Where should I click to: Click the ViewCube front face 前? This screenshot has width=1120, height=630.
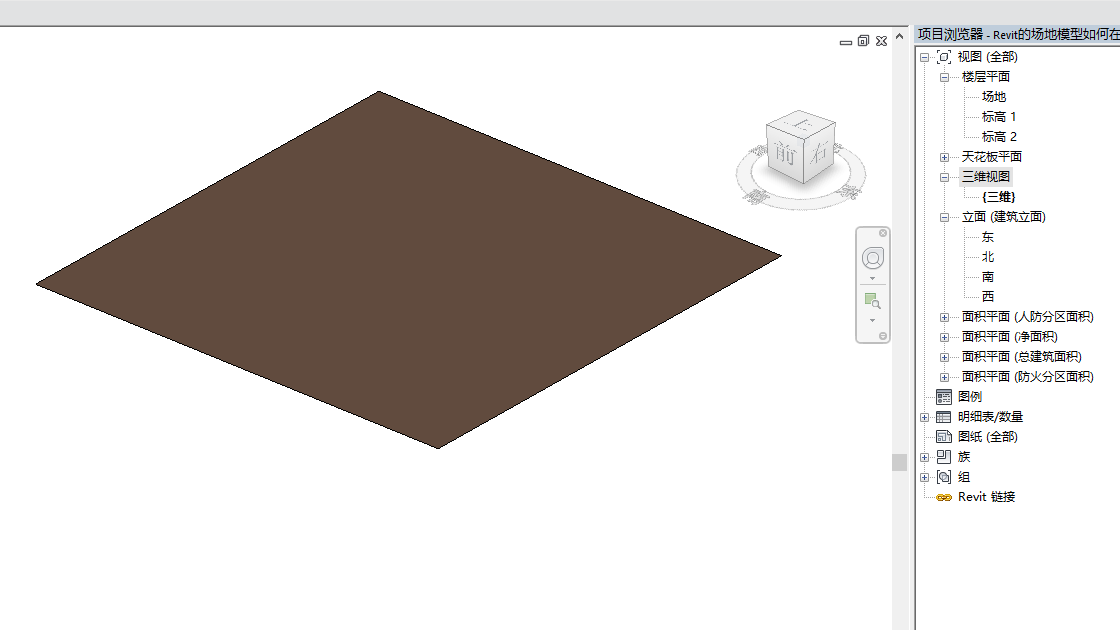pos(784,154)
